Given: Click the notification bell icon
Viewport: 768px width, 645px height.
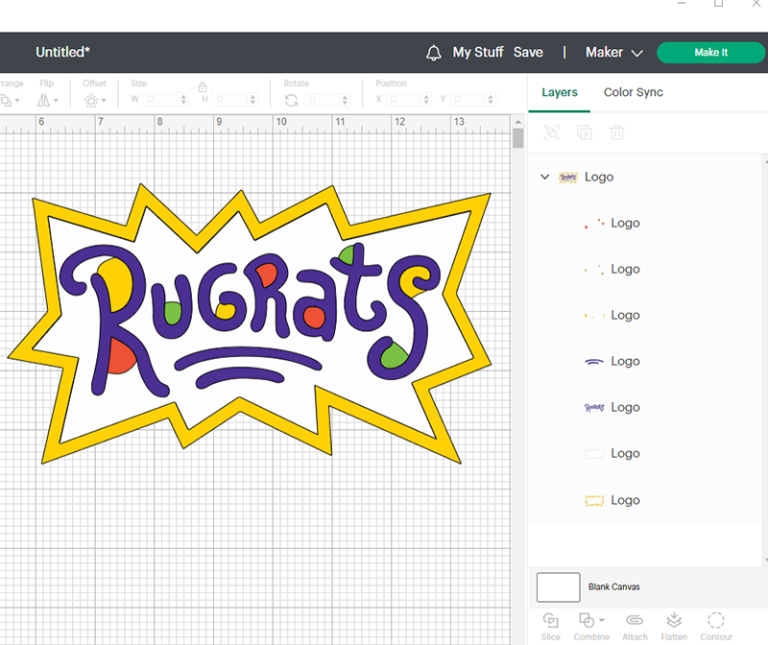Looking at the screenshot, I should pyautogui.click(x=433, y=52).
